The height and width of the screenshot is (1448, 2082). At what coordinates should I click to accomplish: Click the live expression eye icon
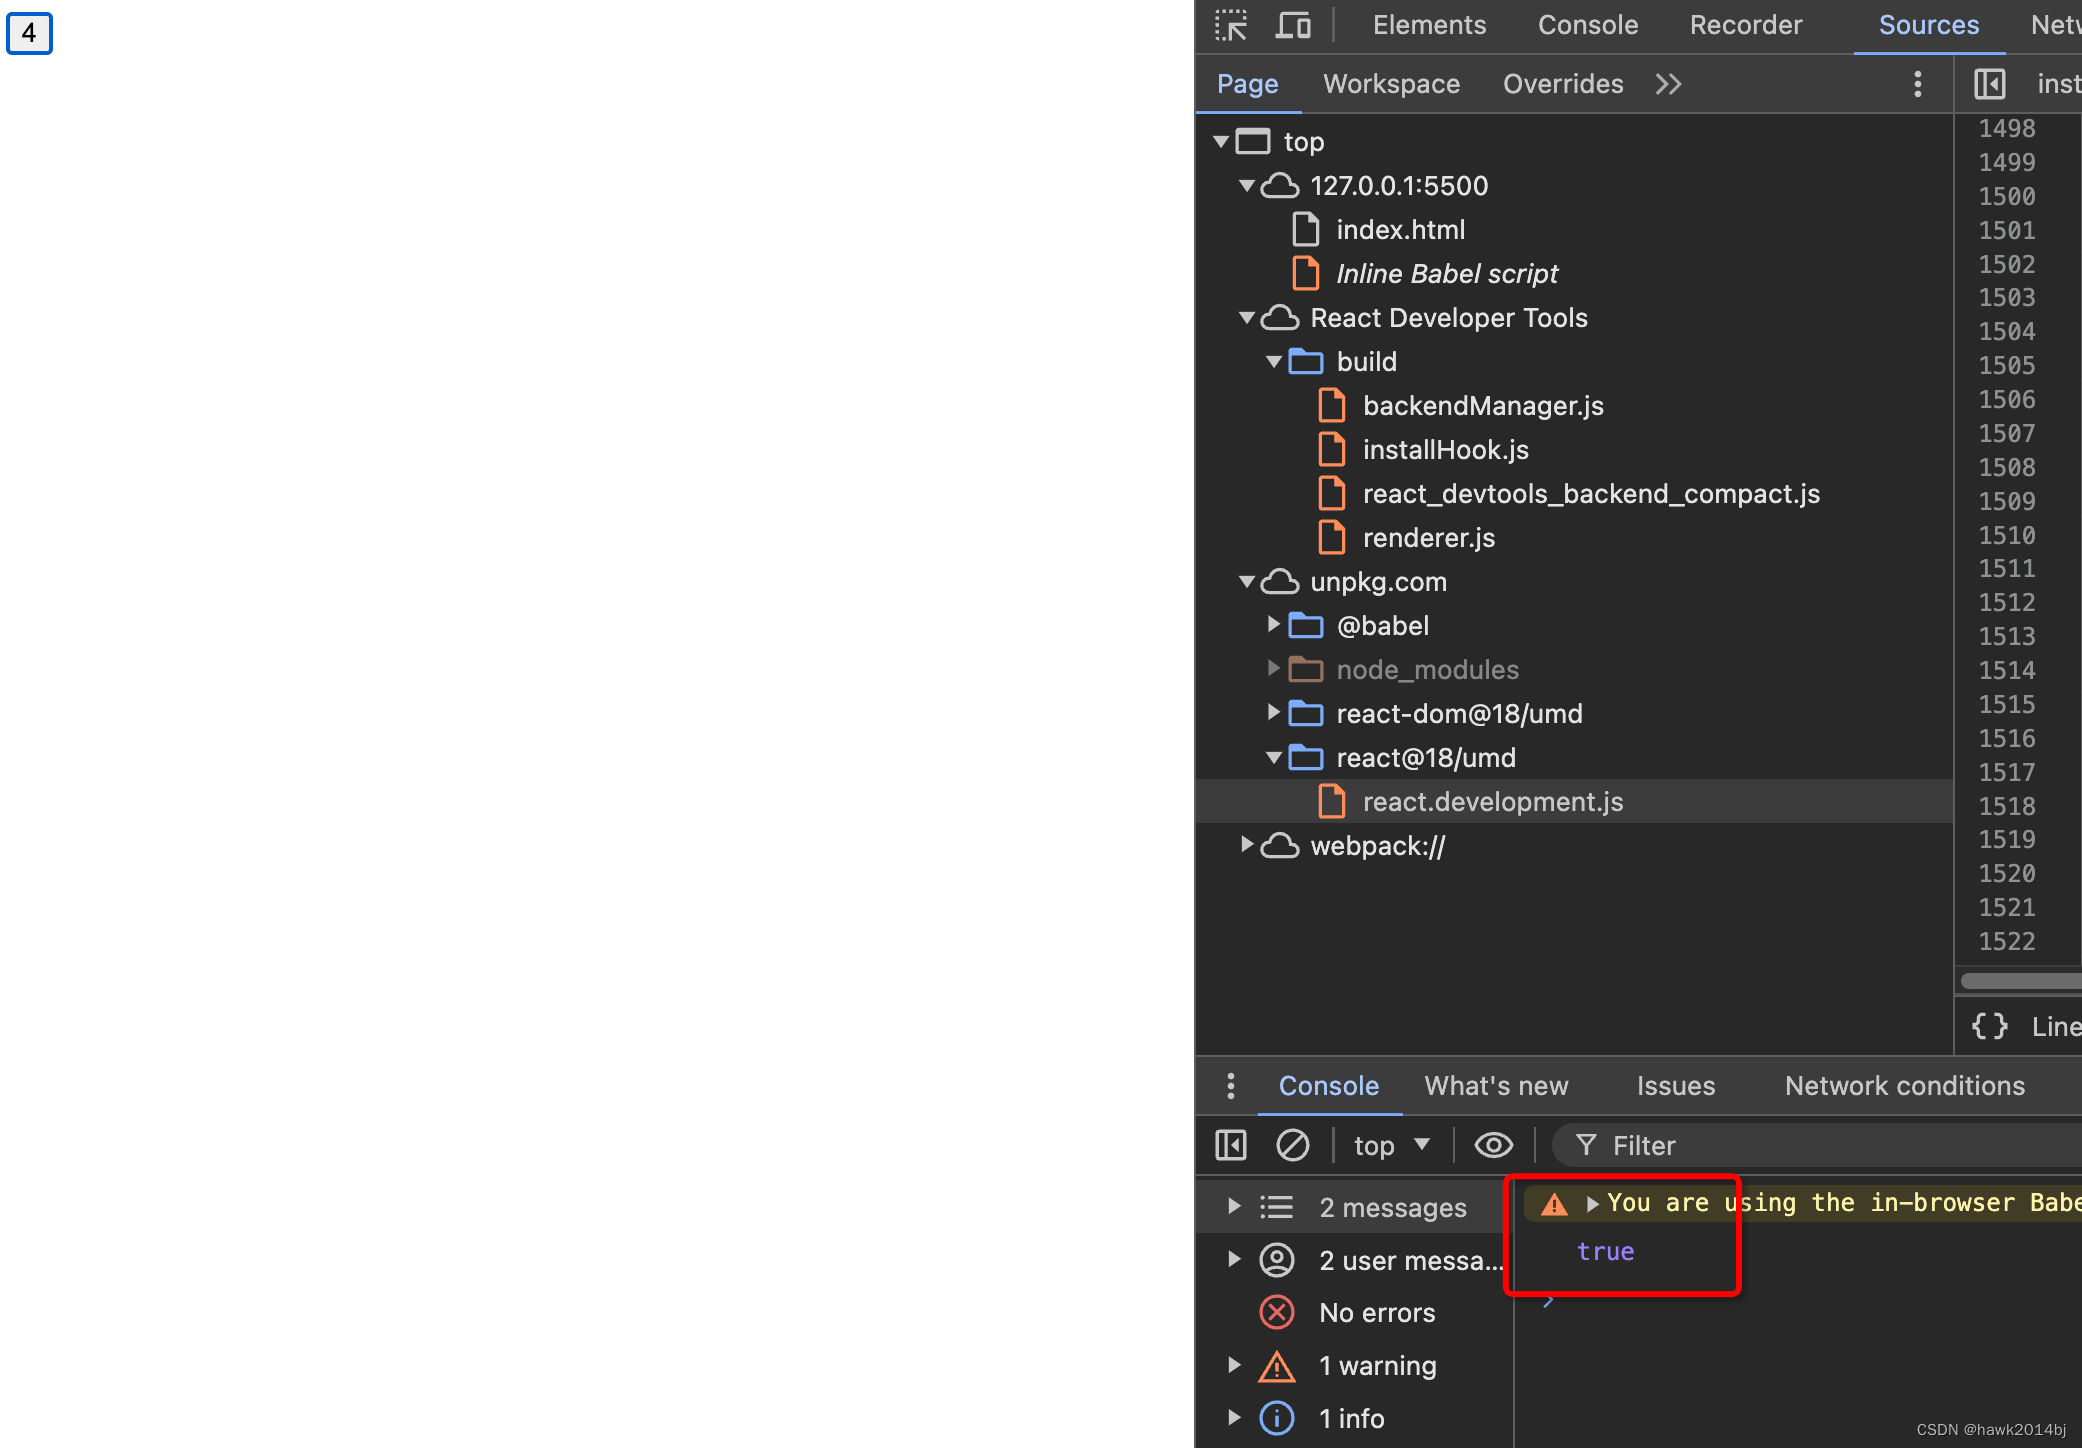point(1493,1145)
